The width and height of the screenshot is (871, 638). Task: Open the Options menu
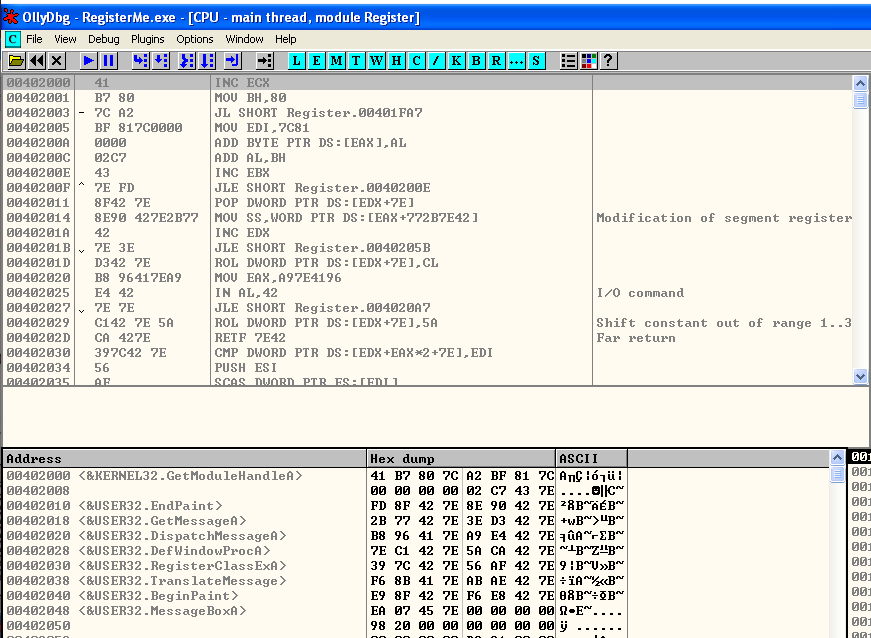194,39
